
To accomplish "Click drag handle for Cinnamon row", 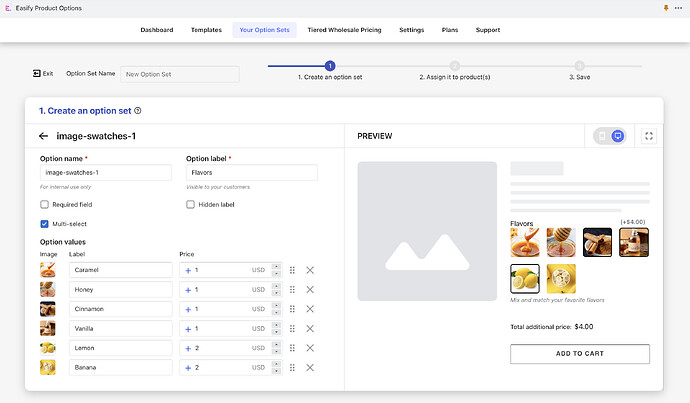I will point(292,309).
